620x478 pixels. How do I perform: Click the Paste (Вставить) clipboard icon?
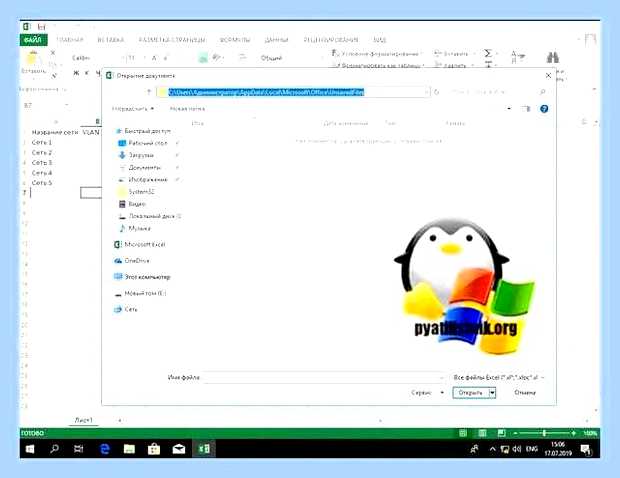coord(32,58)
